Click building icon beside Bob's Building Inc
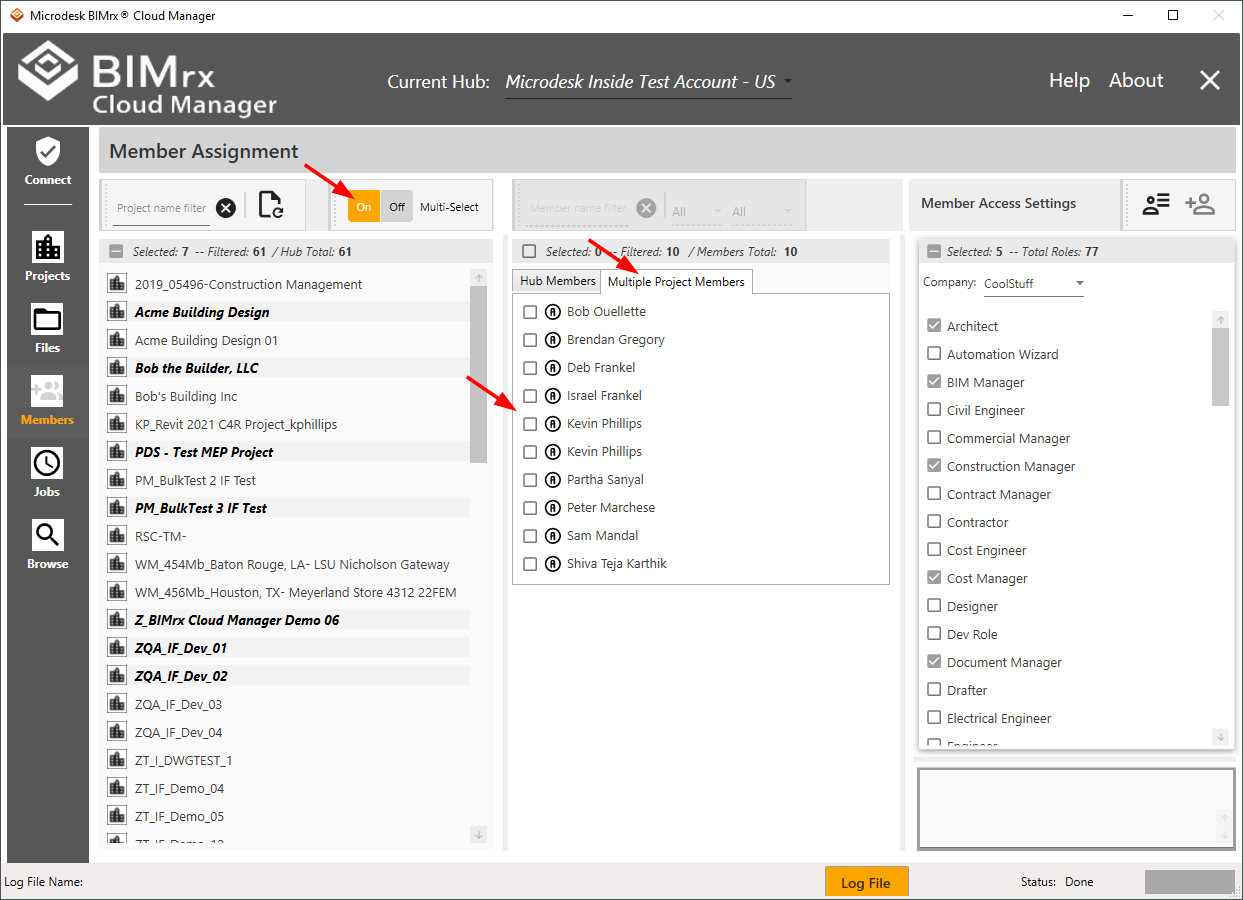The width and height of the screenshot is (1243, 900). [116, 396]
